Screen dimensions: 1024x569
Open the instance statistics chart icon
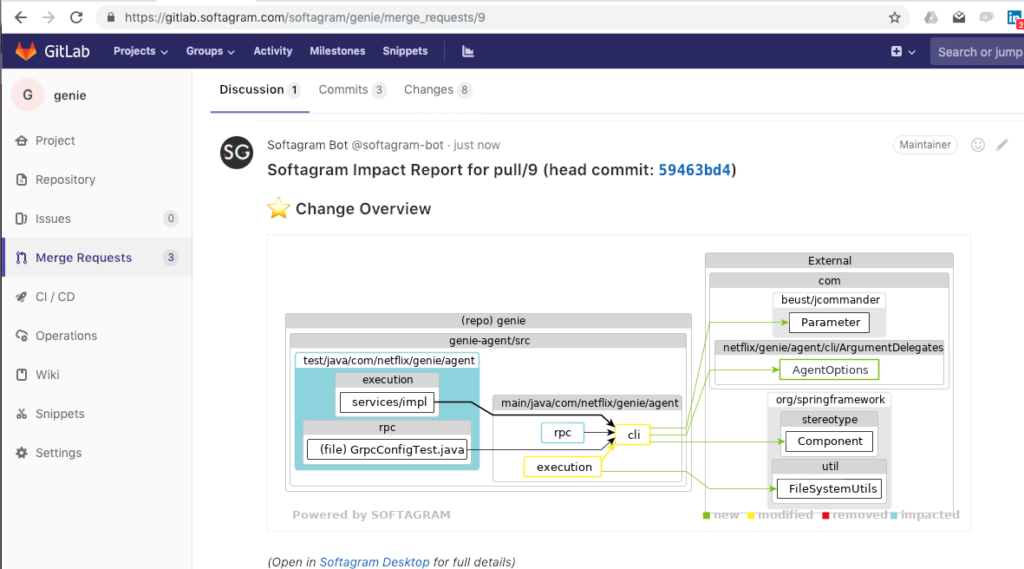[x=468, y=51]
